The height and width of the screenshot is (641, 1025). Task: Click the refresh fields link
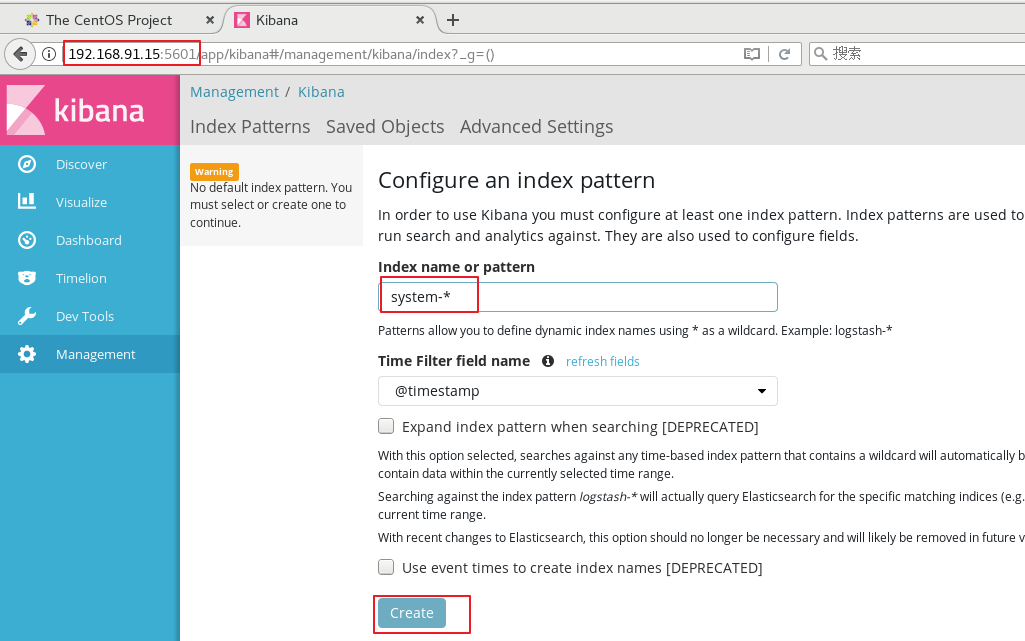pyautogui.click(x=603, y=361)
